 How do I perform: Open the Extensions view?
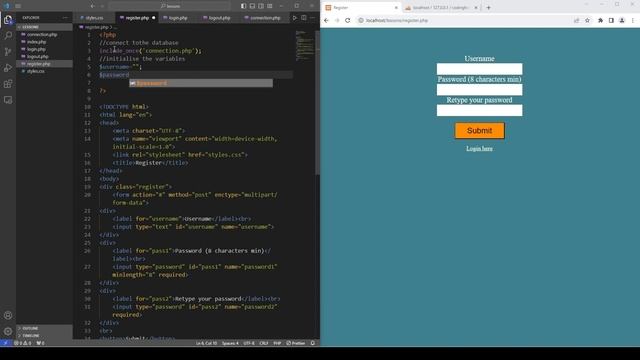point(8,84)
